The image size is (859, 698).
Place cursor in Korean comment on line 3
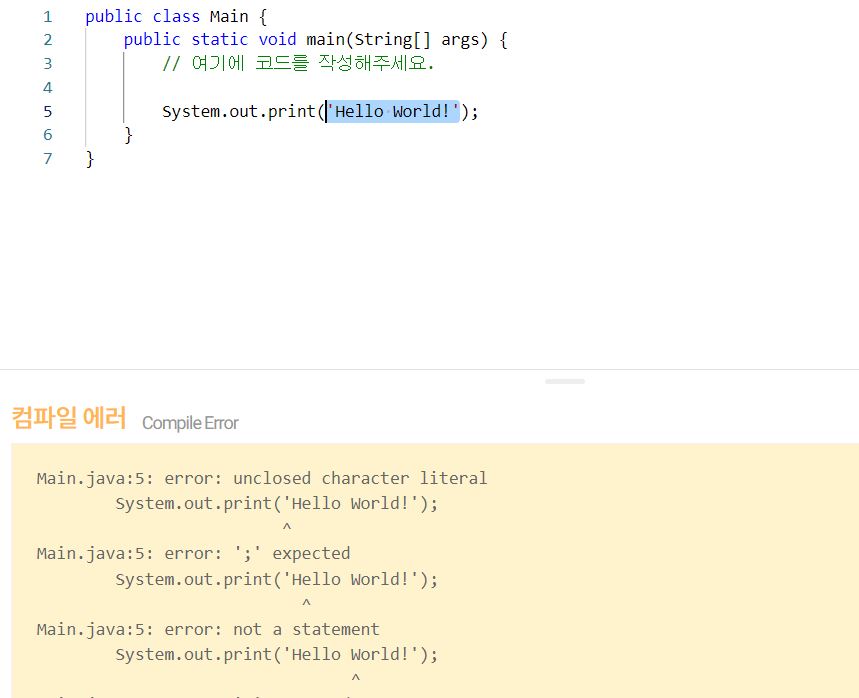[x=298, y=63]
